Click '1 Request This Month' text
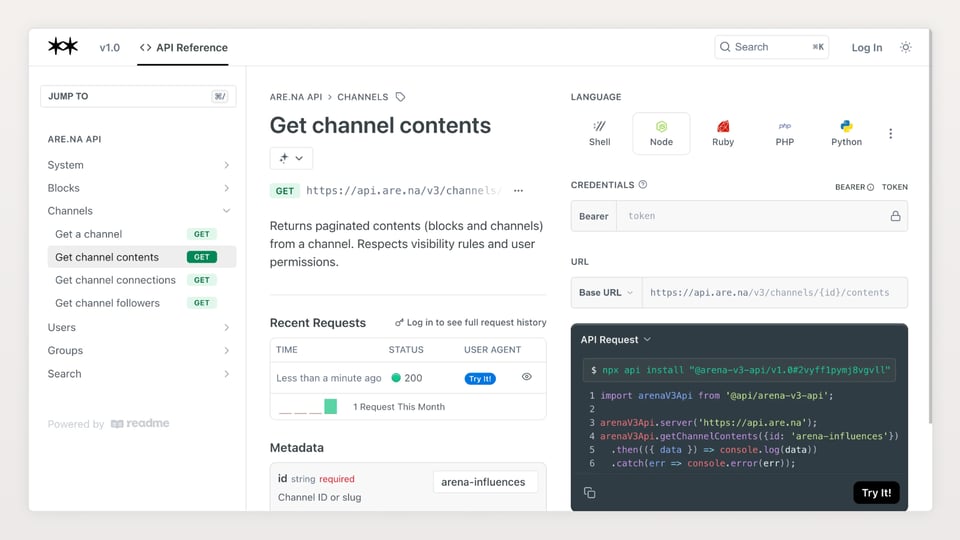The image size is (960, 540). (x=399, y=407)
